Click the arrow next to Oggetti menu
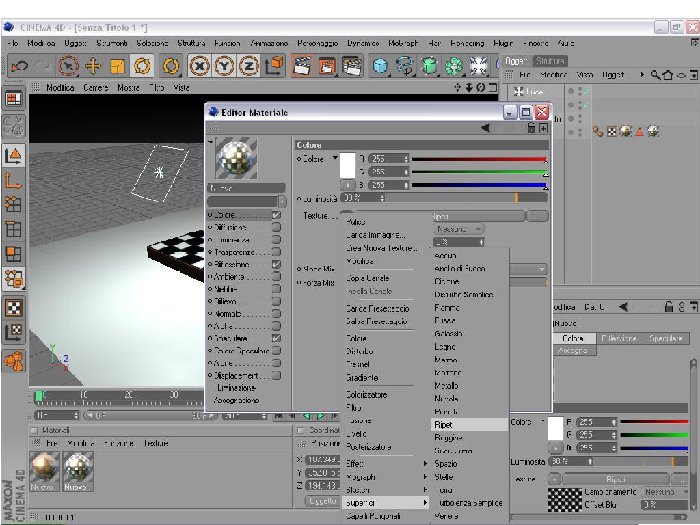Viewport: 700px width, 525px height. [642, 75]
